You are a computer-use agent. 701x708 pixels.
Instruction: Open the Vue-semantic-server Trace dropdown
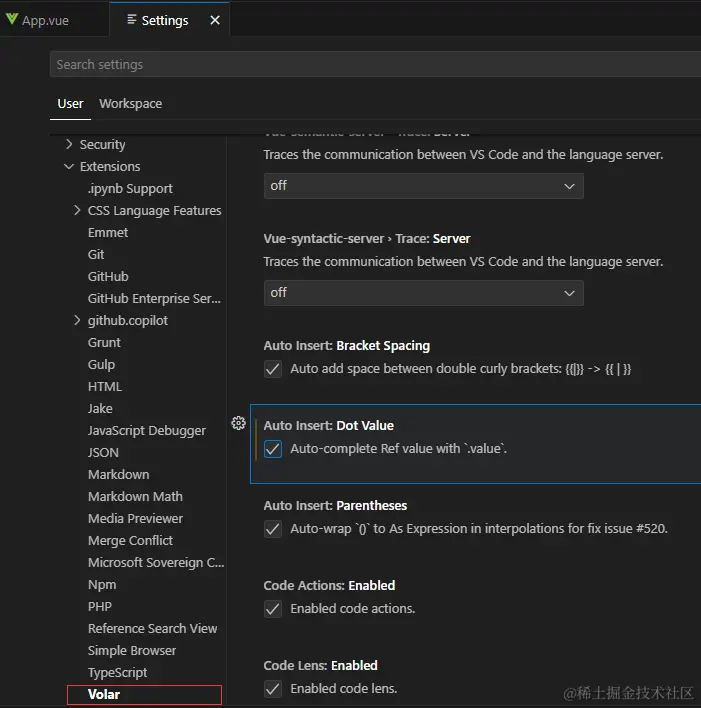(x=423, y=186)
